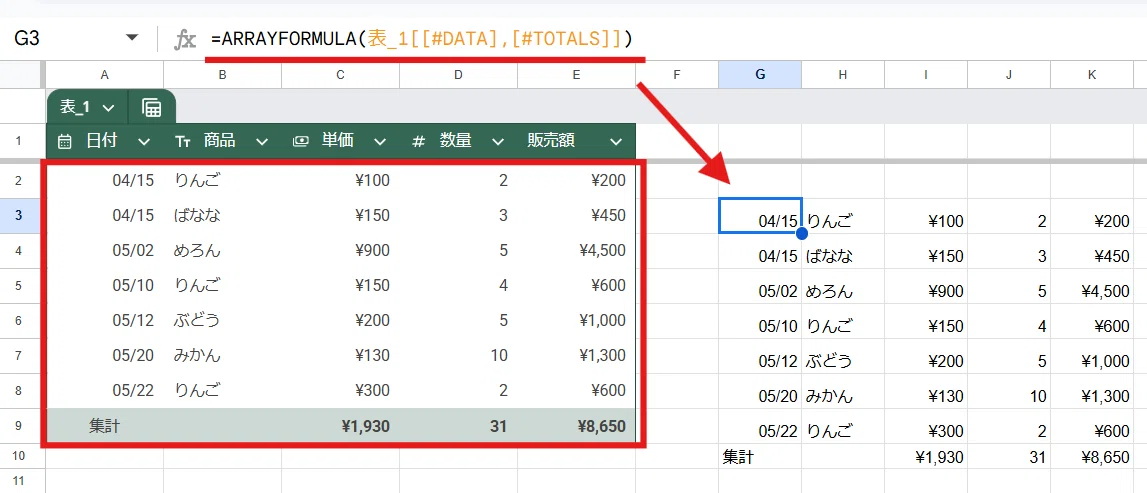Image resolution: width=1147 pixels, height=493 pixels.
Task: Select column F header
Action: click(677, 74)
